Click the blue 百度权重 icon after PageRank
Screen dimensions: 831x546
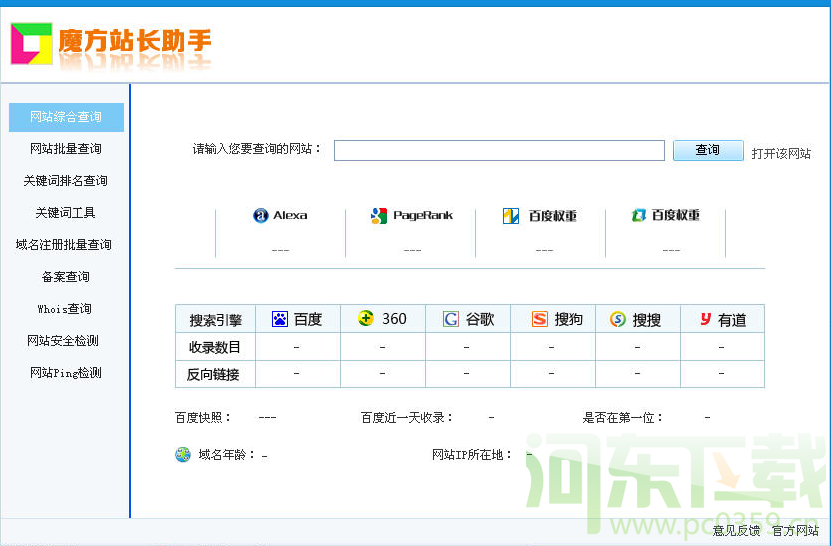pyautogui.click(x=511, y=216)
